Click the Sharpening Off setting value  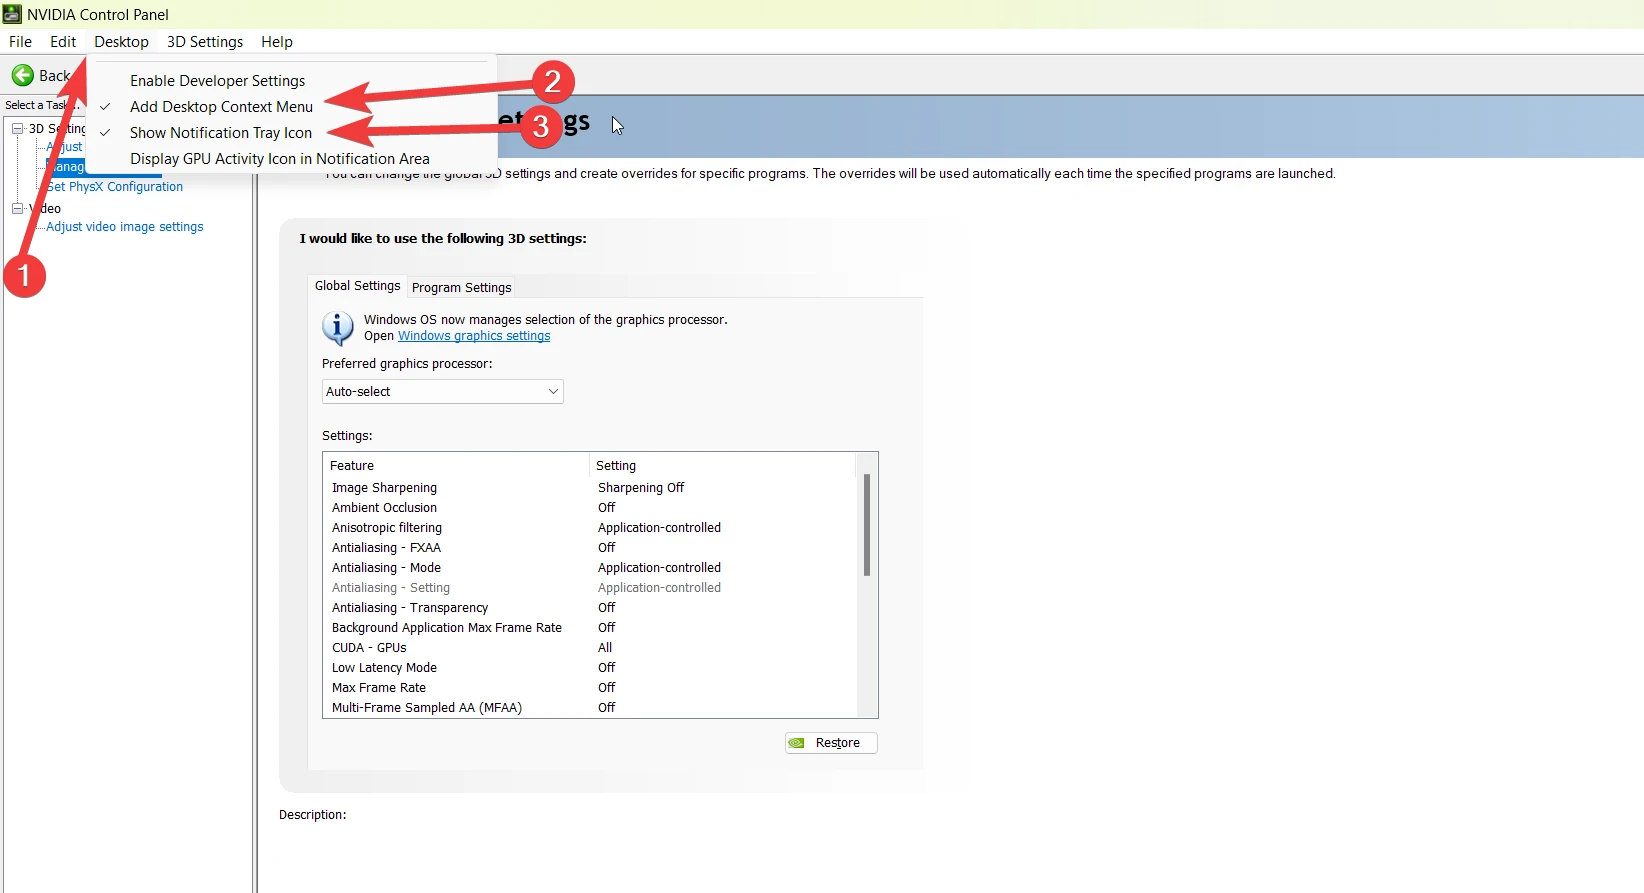tap(641, 488)
